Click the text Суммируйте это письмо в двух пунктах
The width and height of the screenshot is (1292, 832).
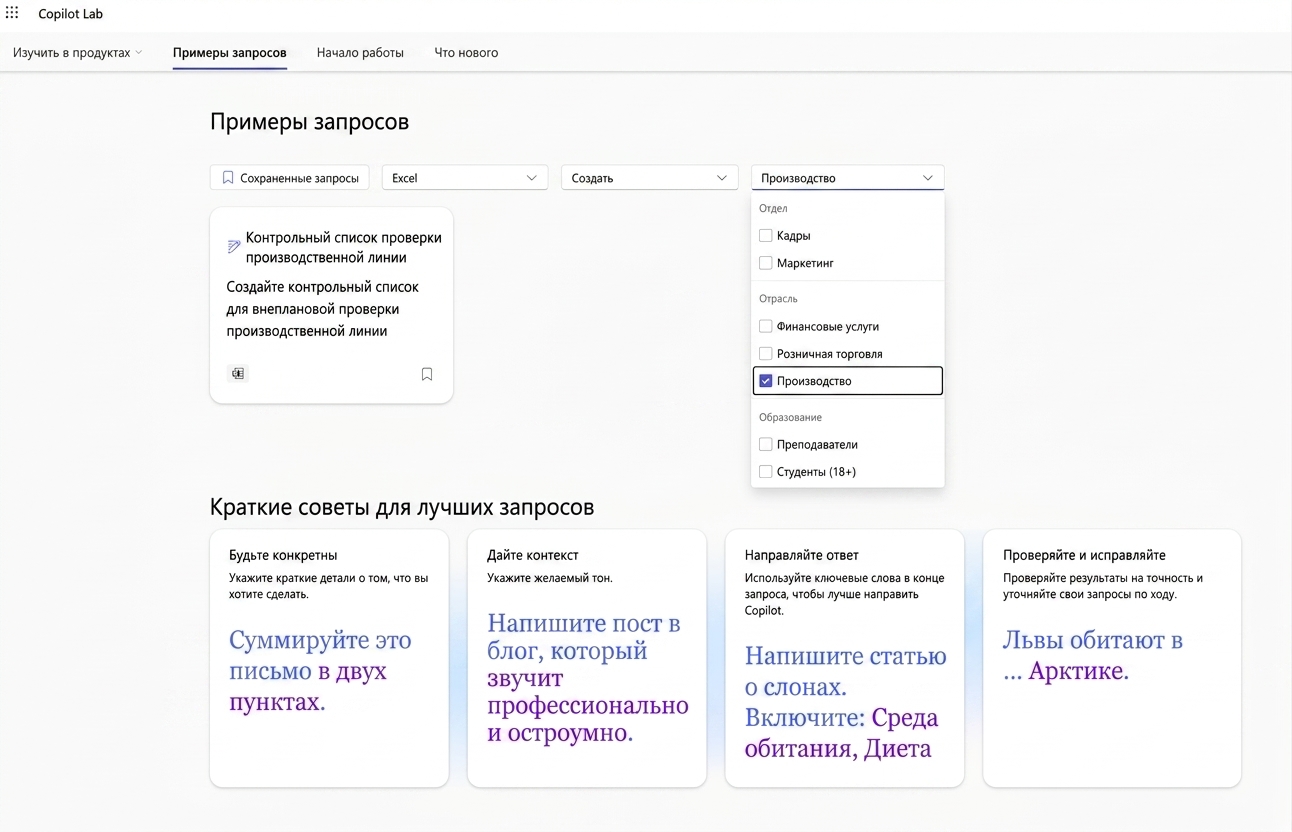320,671
